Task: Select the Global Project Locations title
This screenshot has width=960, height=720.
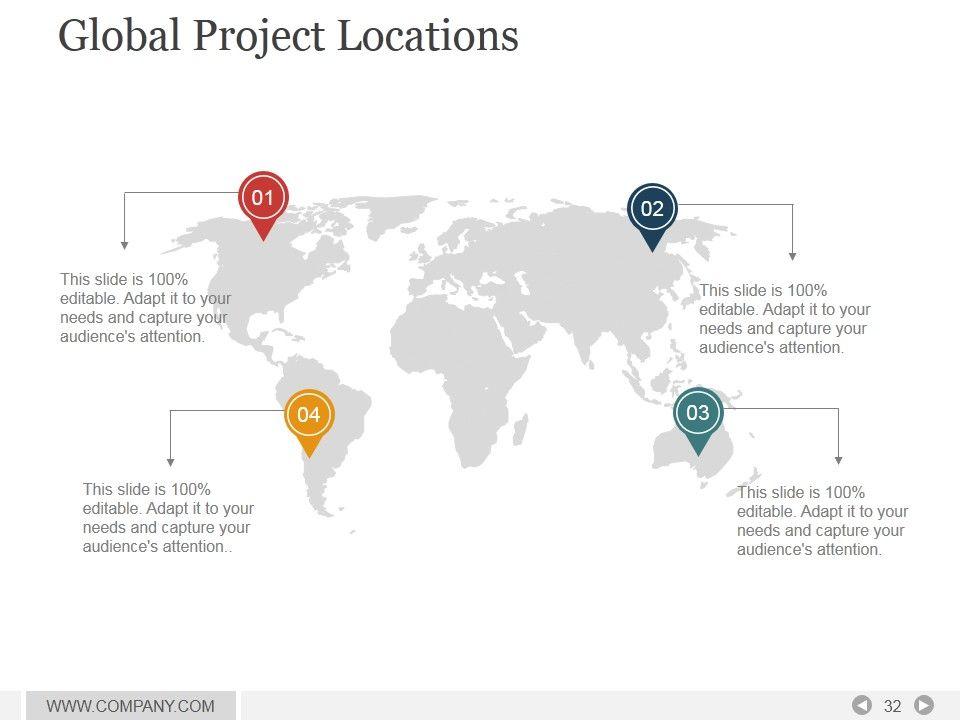Action: click(288, 36)
